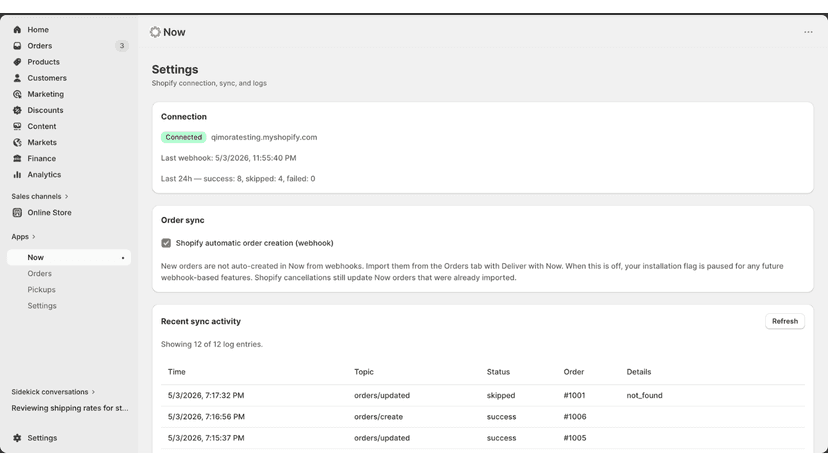Click not_found detail for order #1001
Image resolution: width=828 pixels, height=466 pixels.
point(644,395)
